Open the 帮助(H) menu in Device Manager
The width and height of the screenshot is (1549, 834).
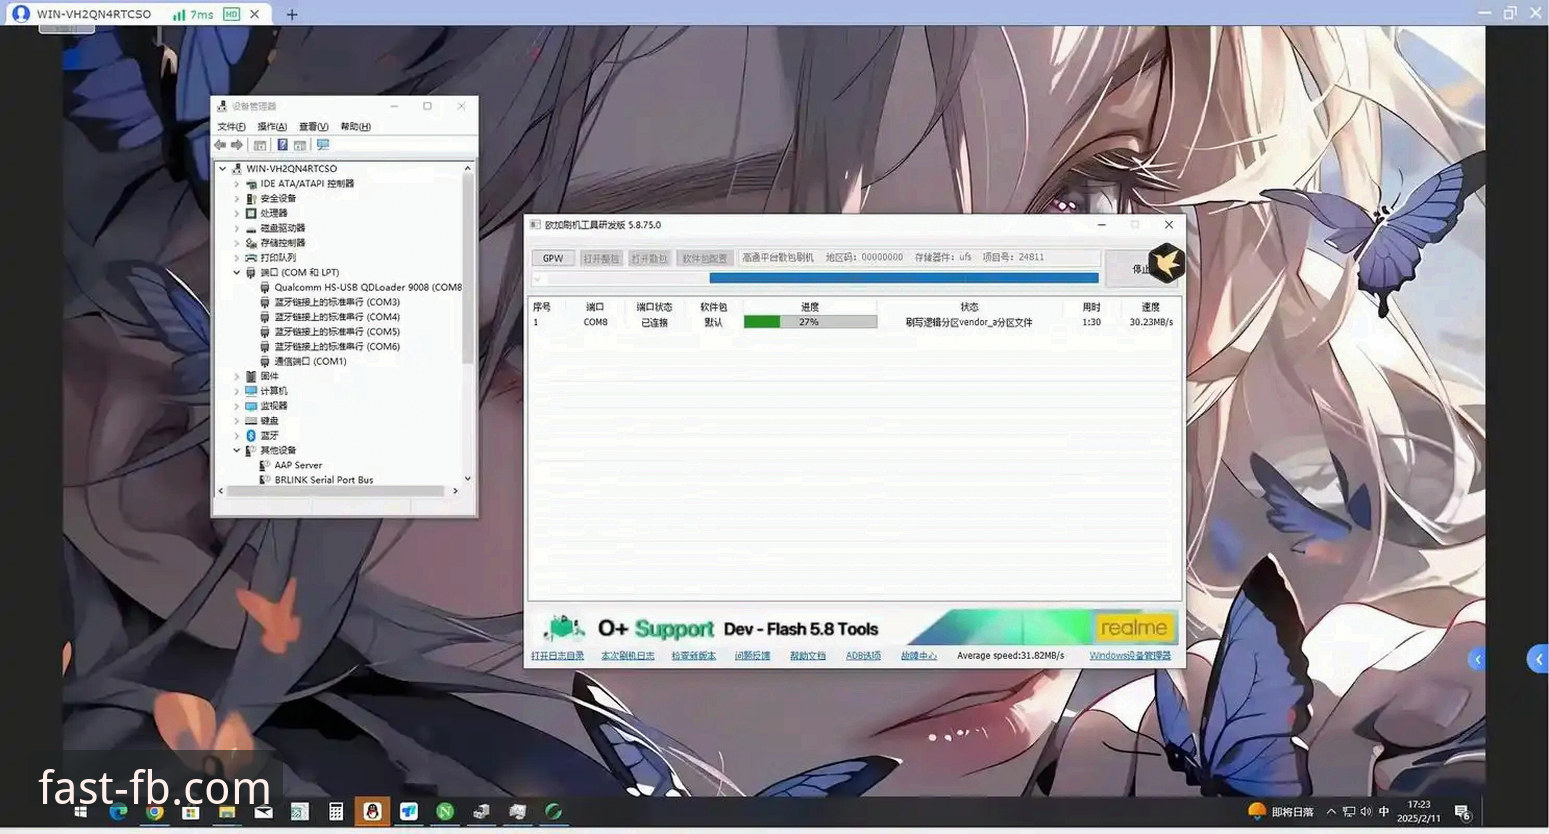pos(355,127)
